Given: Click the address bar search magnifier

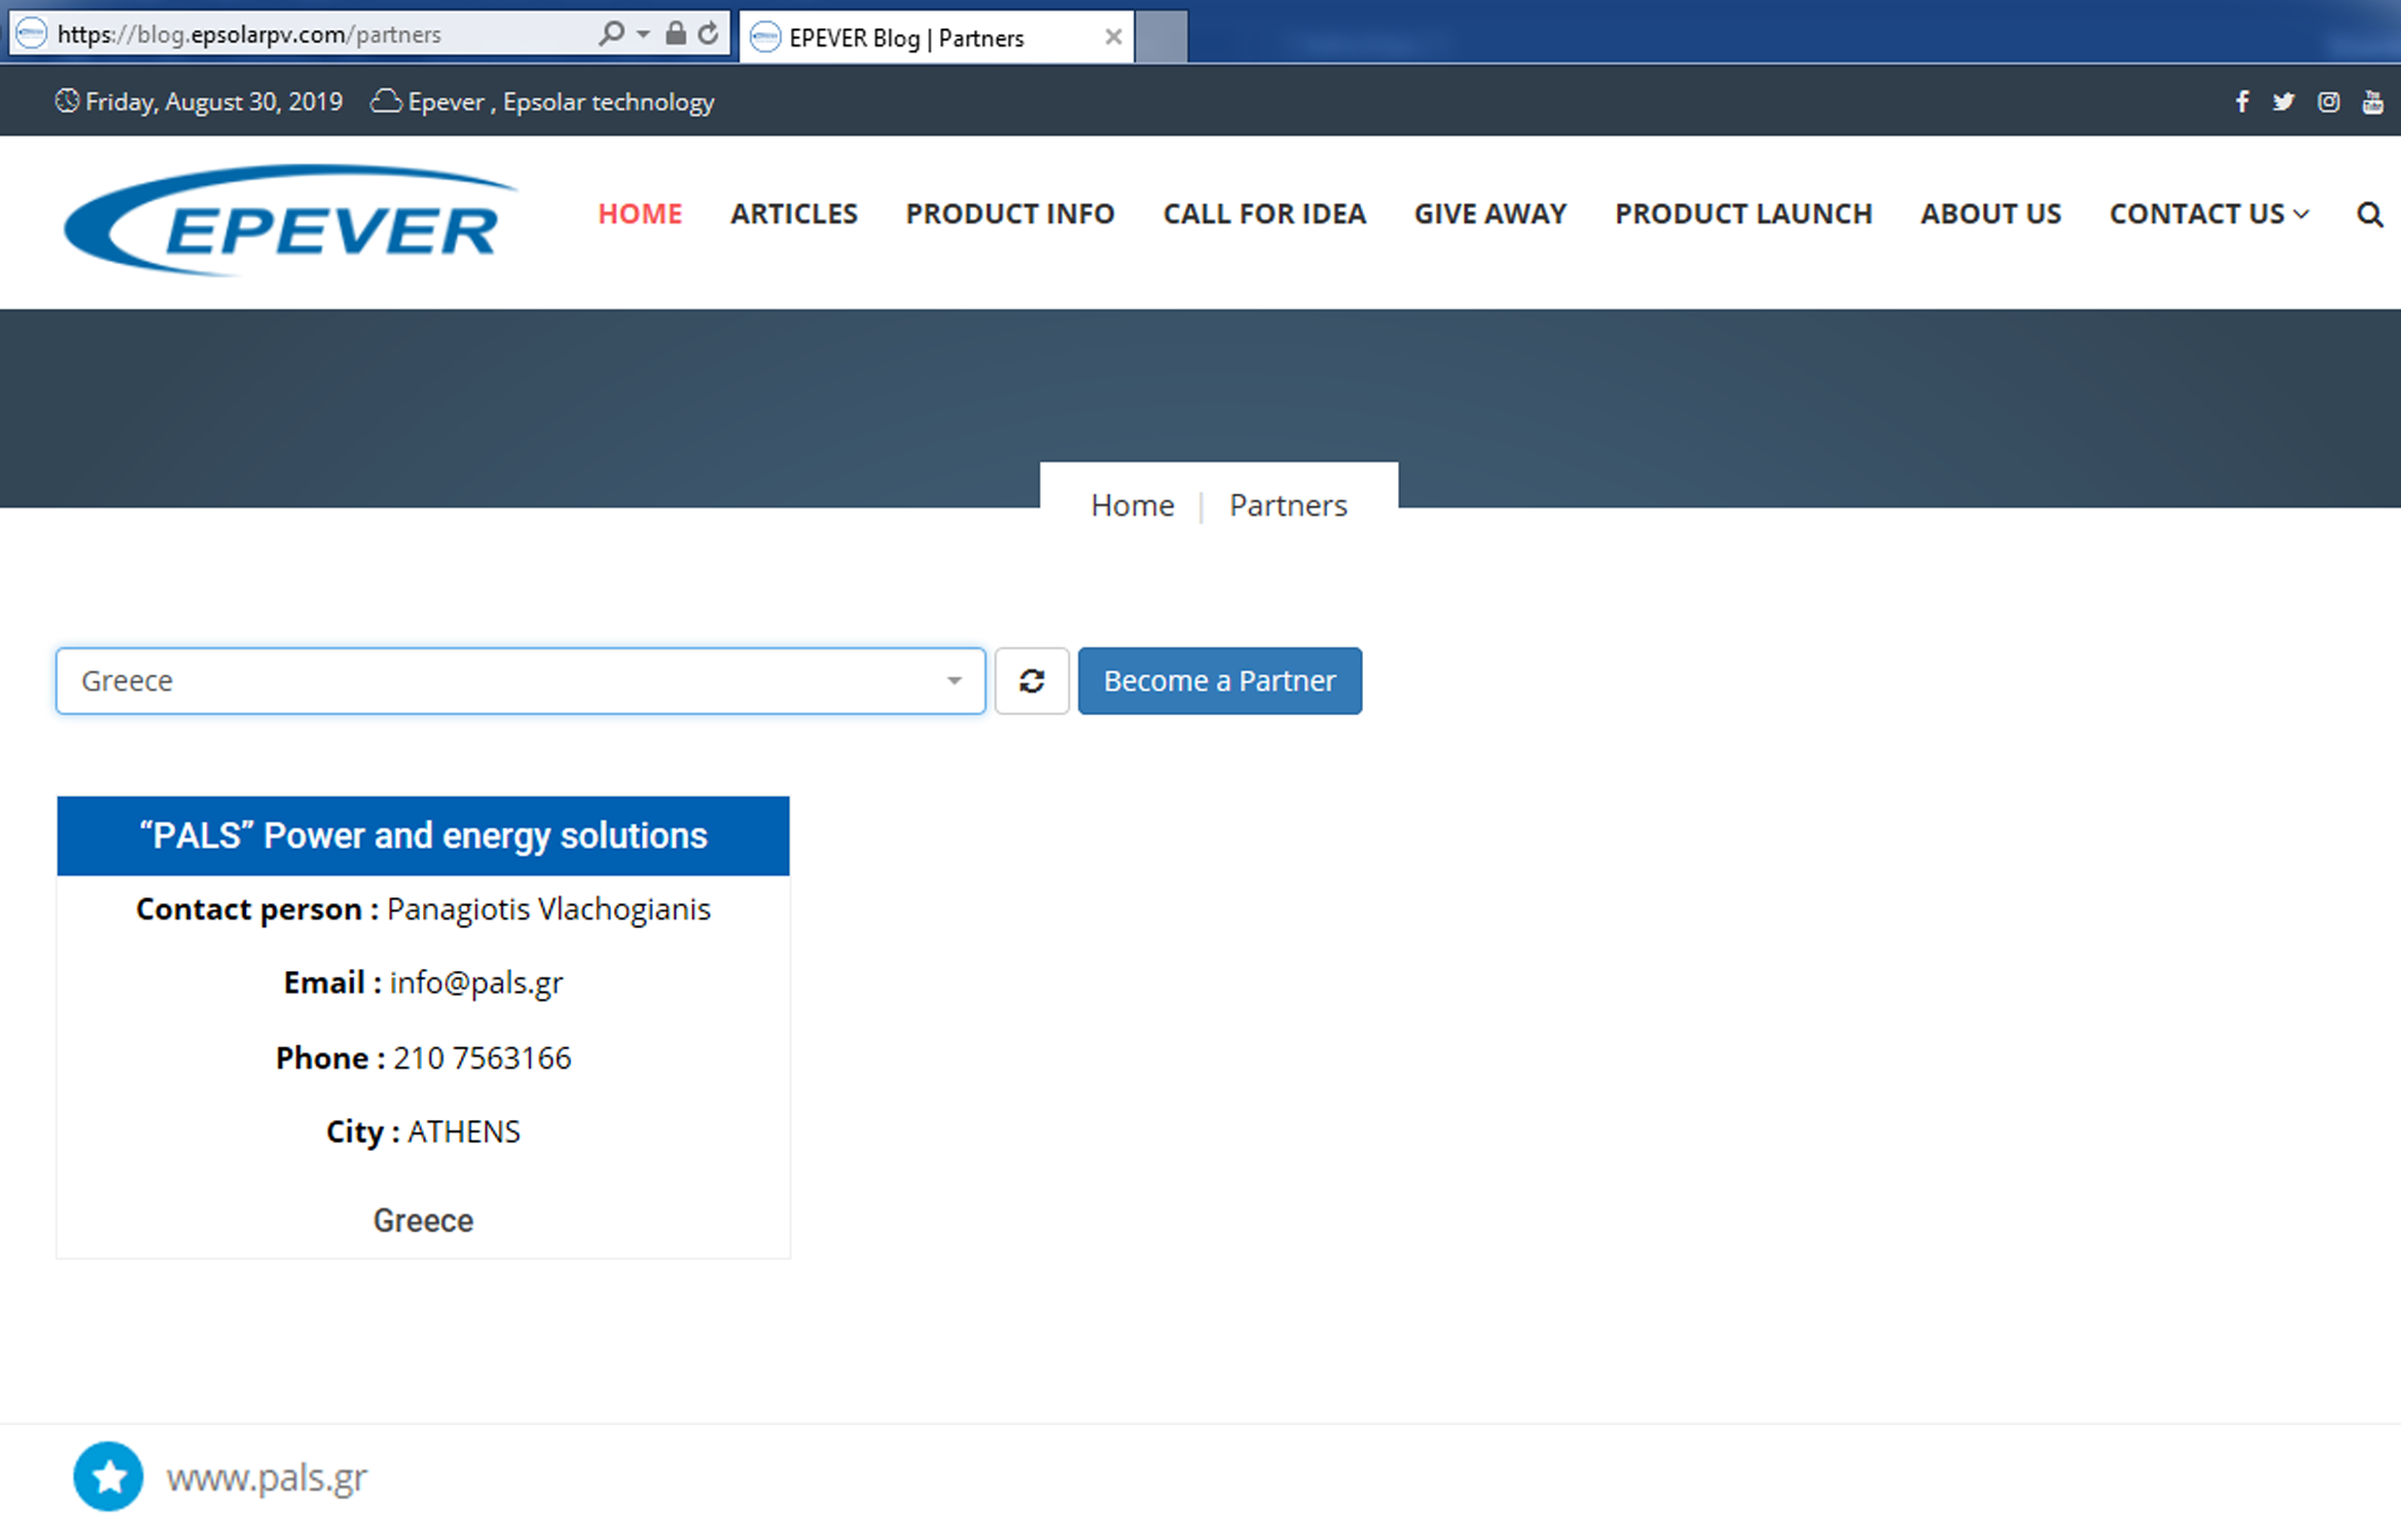Looking at the screenshot, I should [611, 34].
